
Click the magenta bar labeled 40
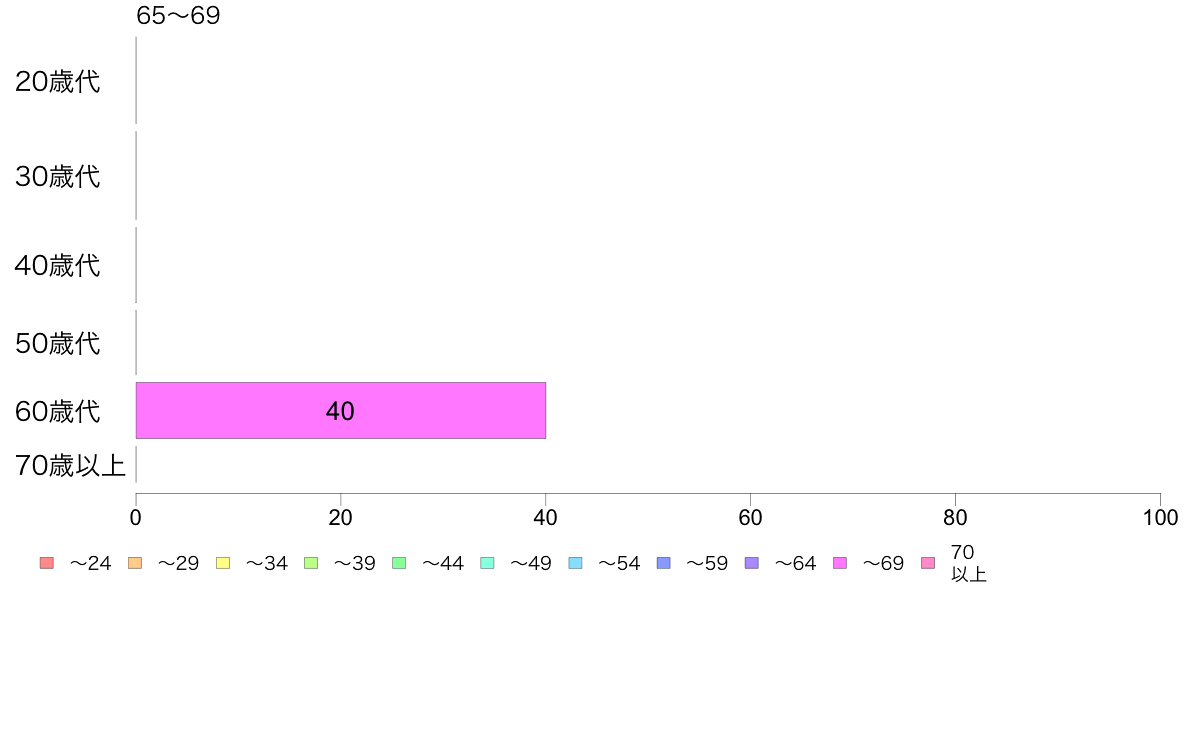[x=340, y=410]
